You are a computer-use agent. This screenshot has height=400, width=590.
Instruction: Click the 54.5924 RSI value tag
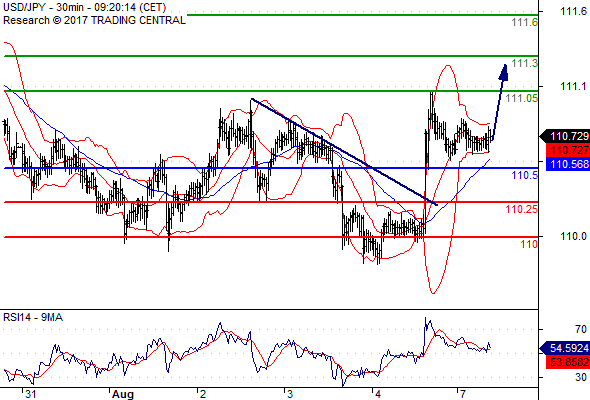tap(565, 348)
